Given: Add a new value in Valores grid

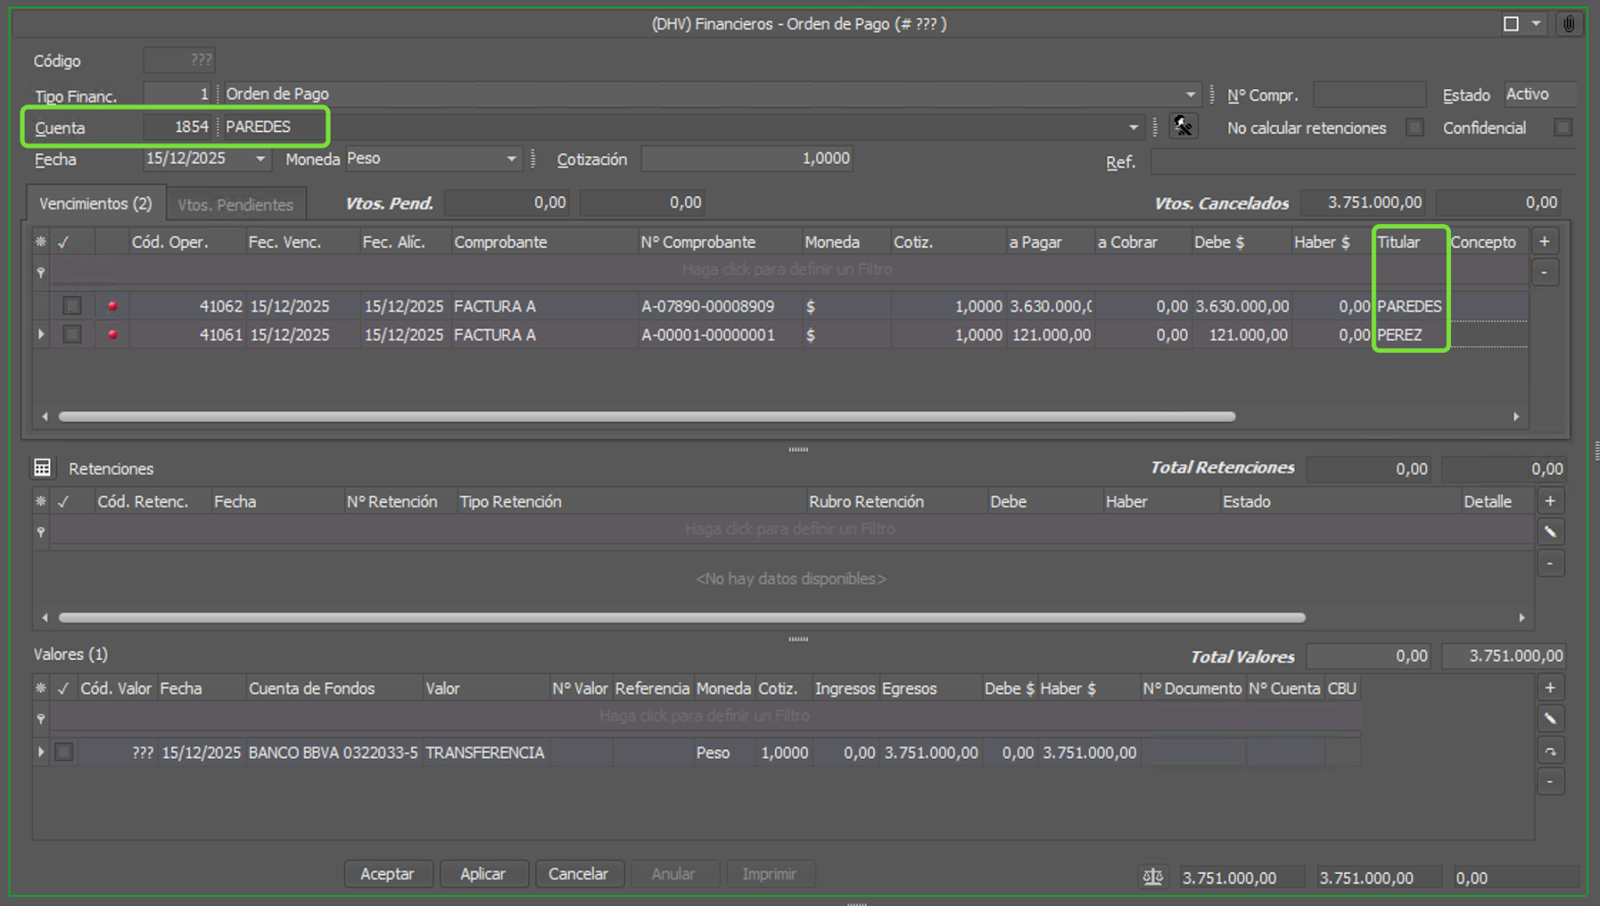Looking at the screenshot, I should pos(1550,688).
